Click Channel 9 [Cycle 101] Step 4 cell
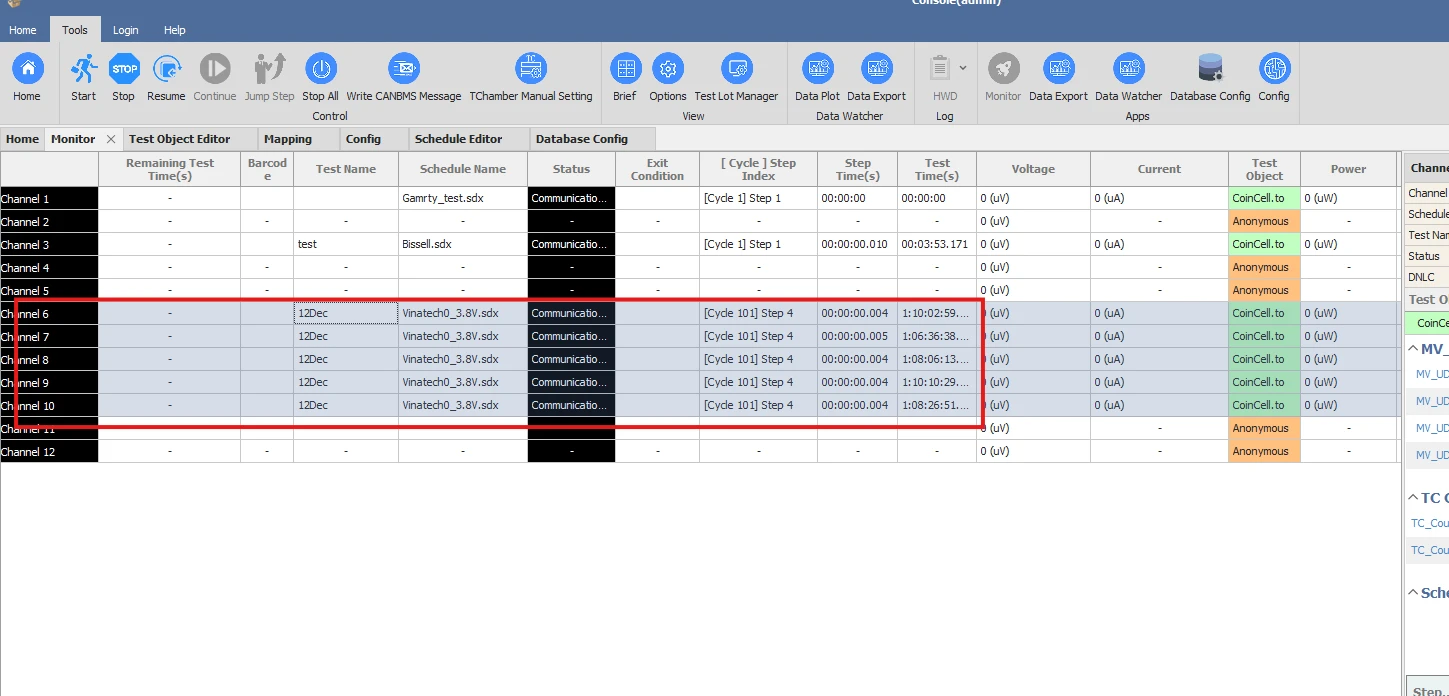Image resolution: width=1449 pixels, height=696 pixels. coord(758,382)
